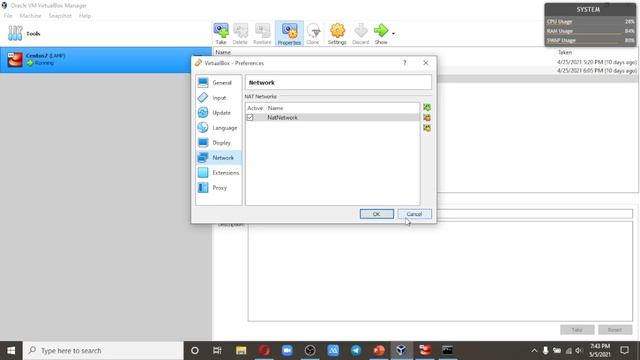This screenshot has height=360, width=640.
Task: Click the microphone tray icon
Action: click(545, 351)
